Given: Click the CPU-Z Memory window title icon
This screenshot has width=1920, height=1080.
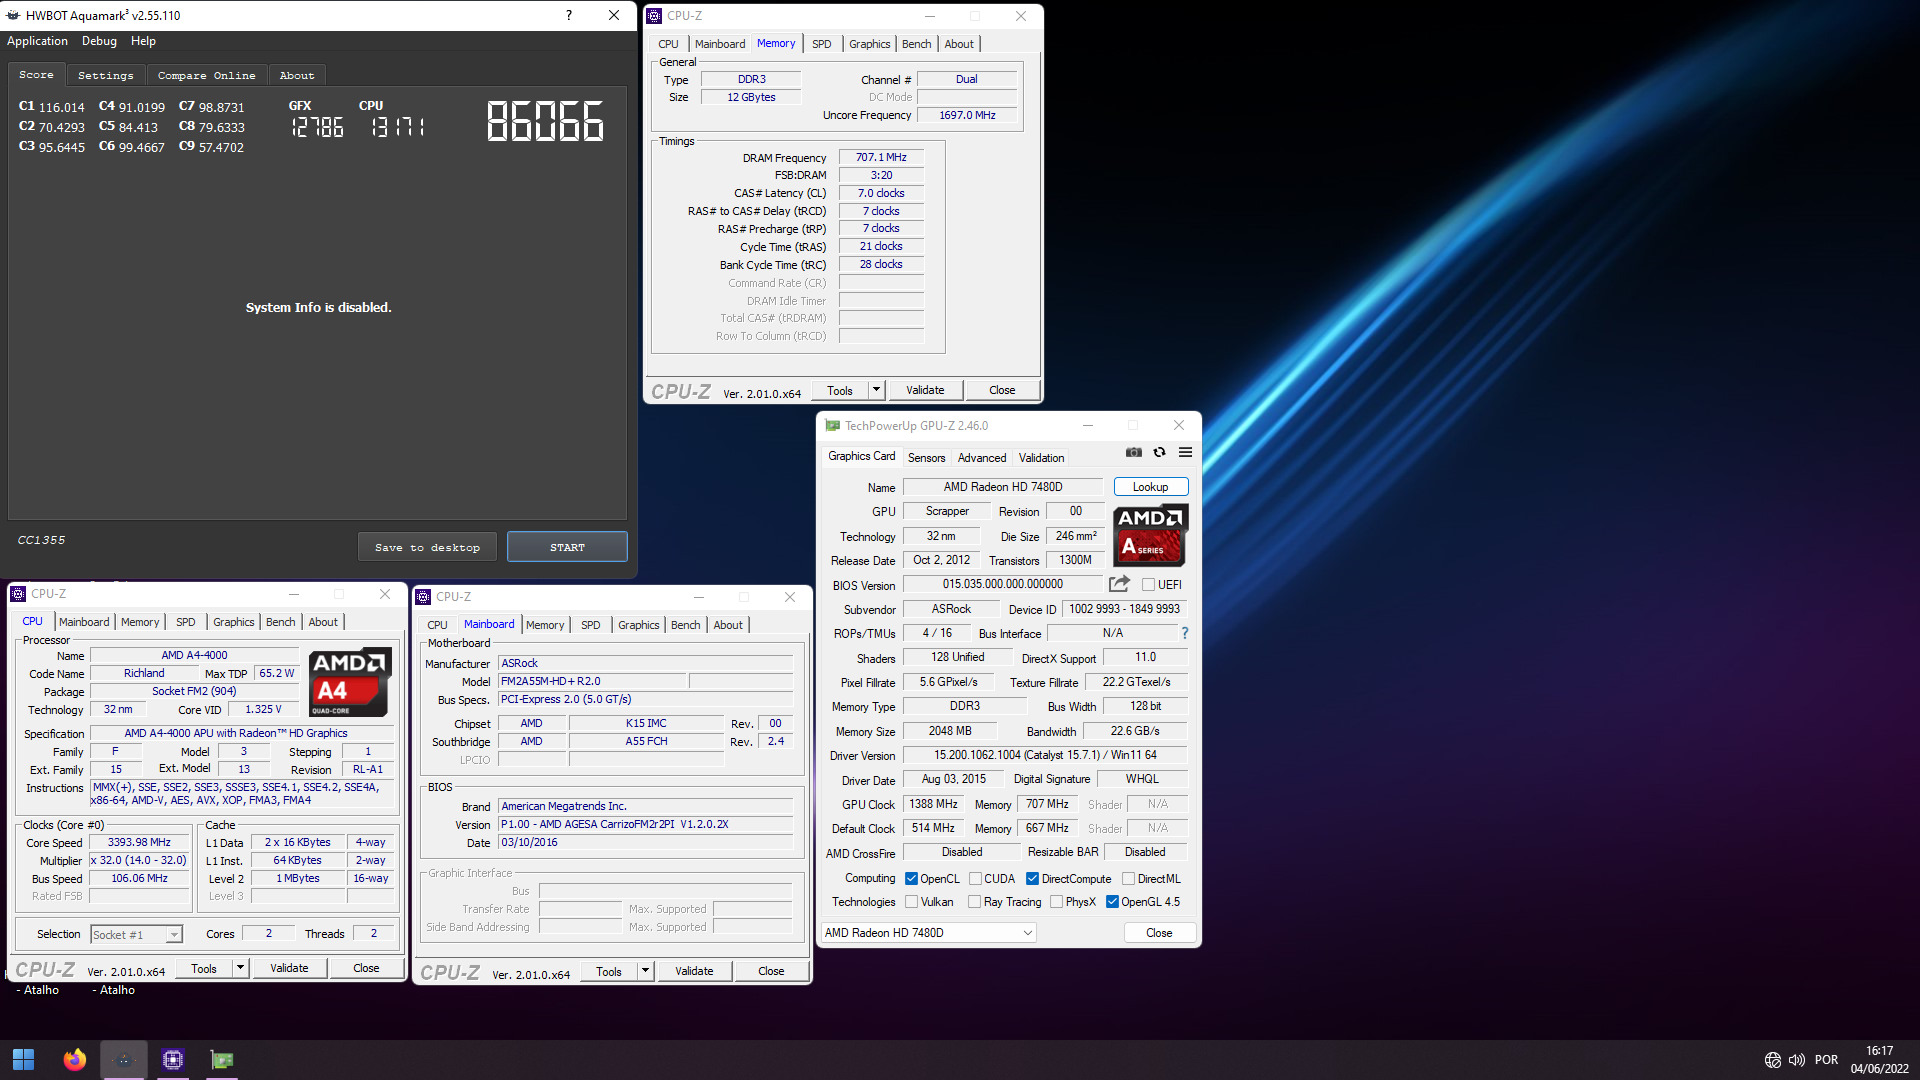Looking at the screenshot, I should click(654, 16).
